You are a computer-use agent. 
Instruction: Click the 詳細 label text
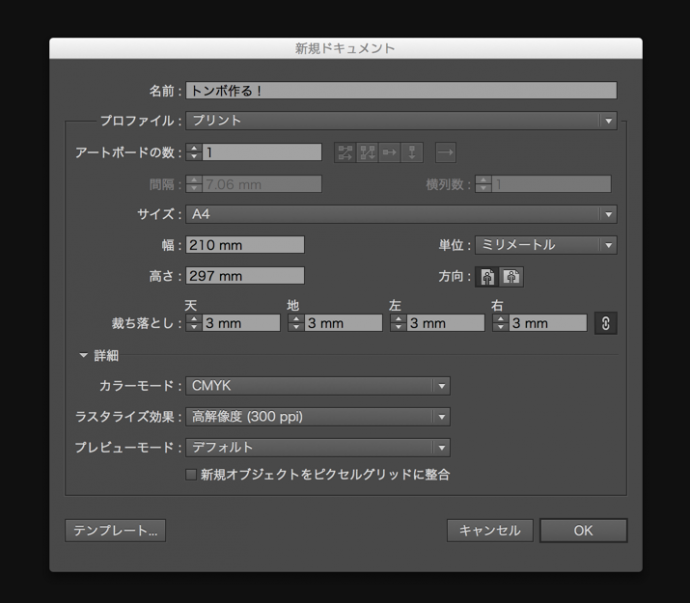[x=106, y=356]
